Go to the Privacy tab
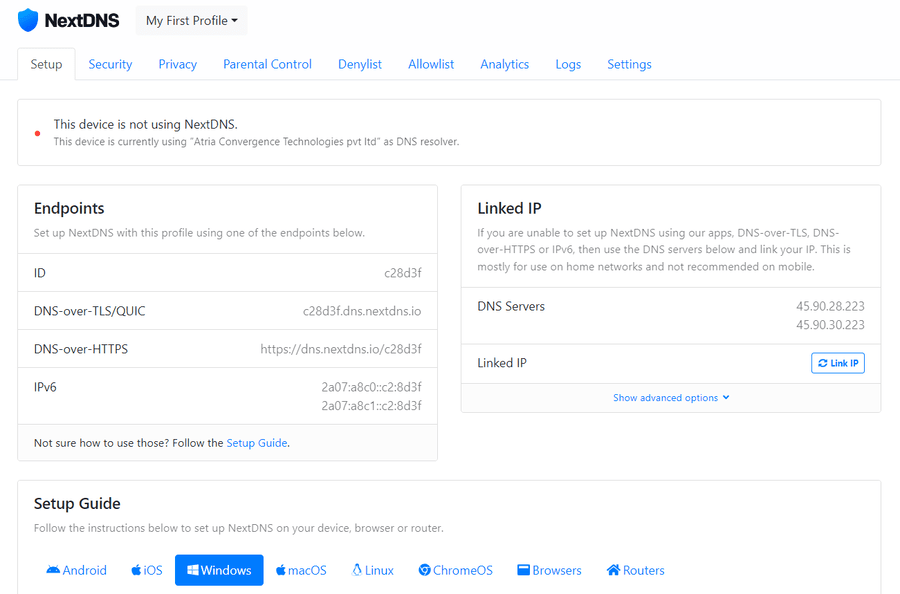900x594 pixels. (177, 64)
